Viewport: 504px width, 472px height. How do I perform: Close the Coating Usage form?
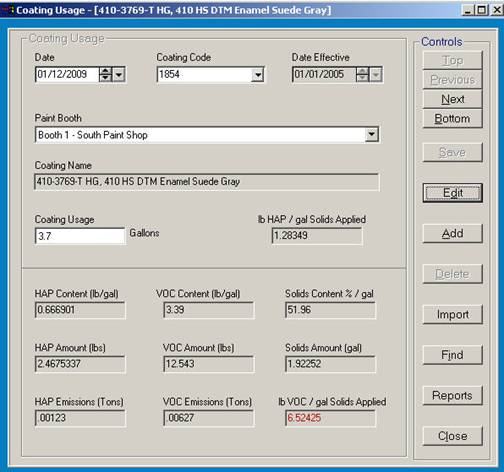[x=452, y=436]
